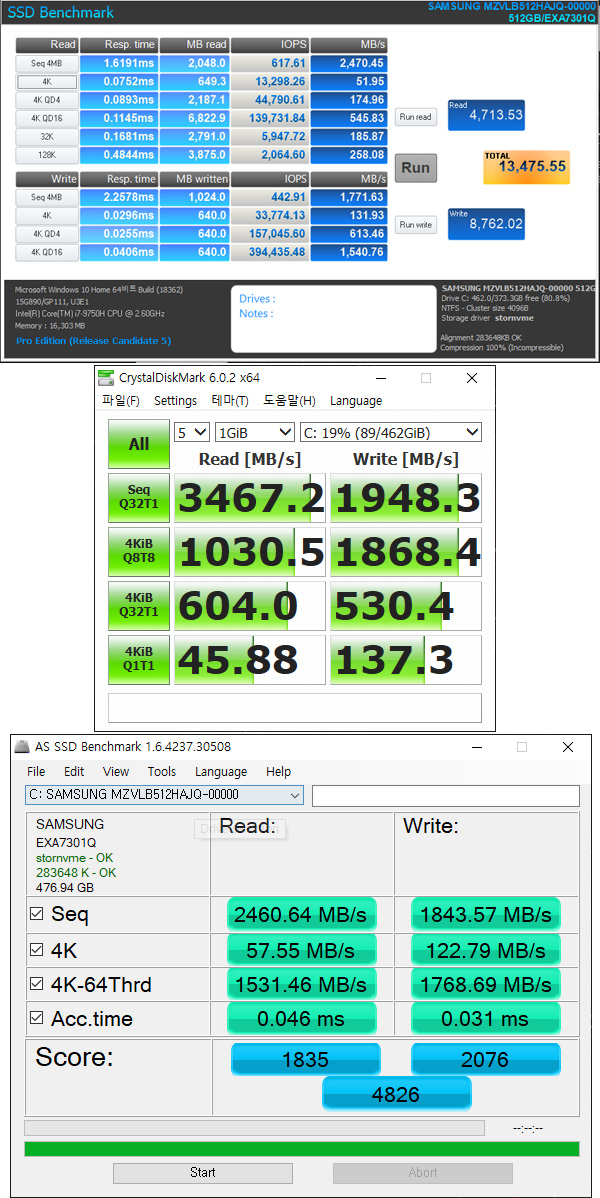600x1198 pixels.
Task: Click the 1948.3 sequential write result
Action: click(x=406, y=498)
